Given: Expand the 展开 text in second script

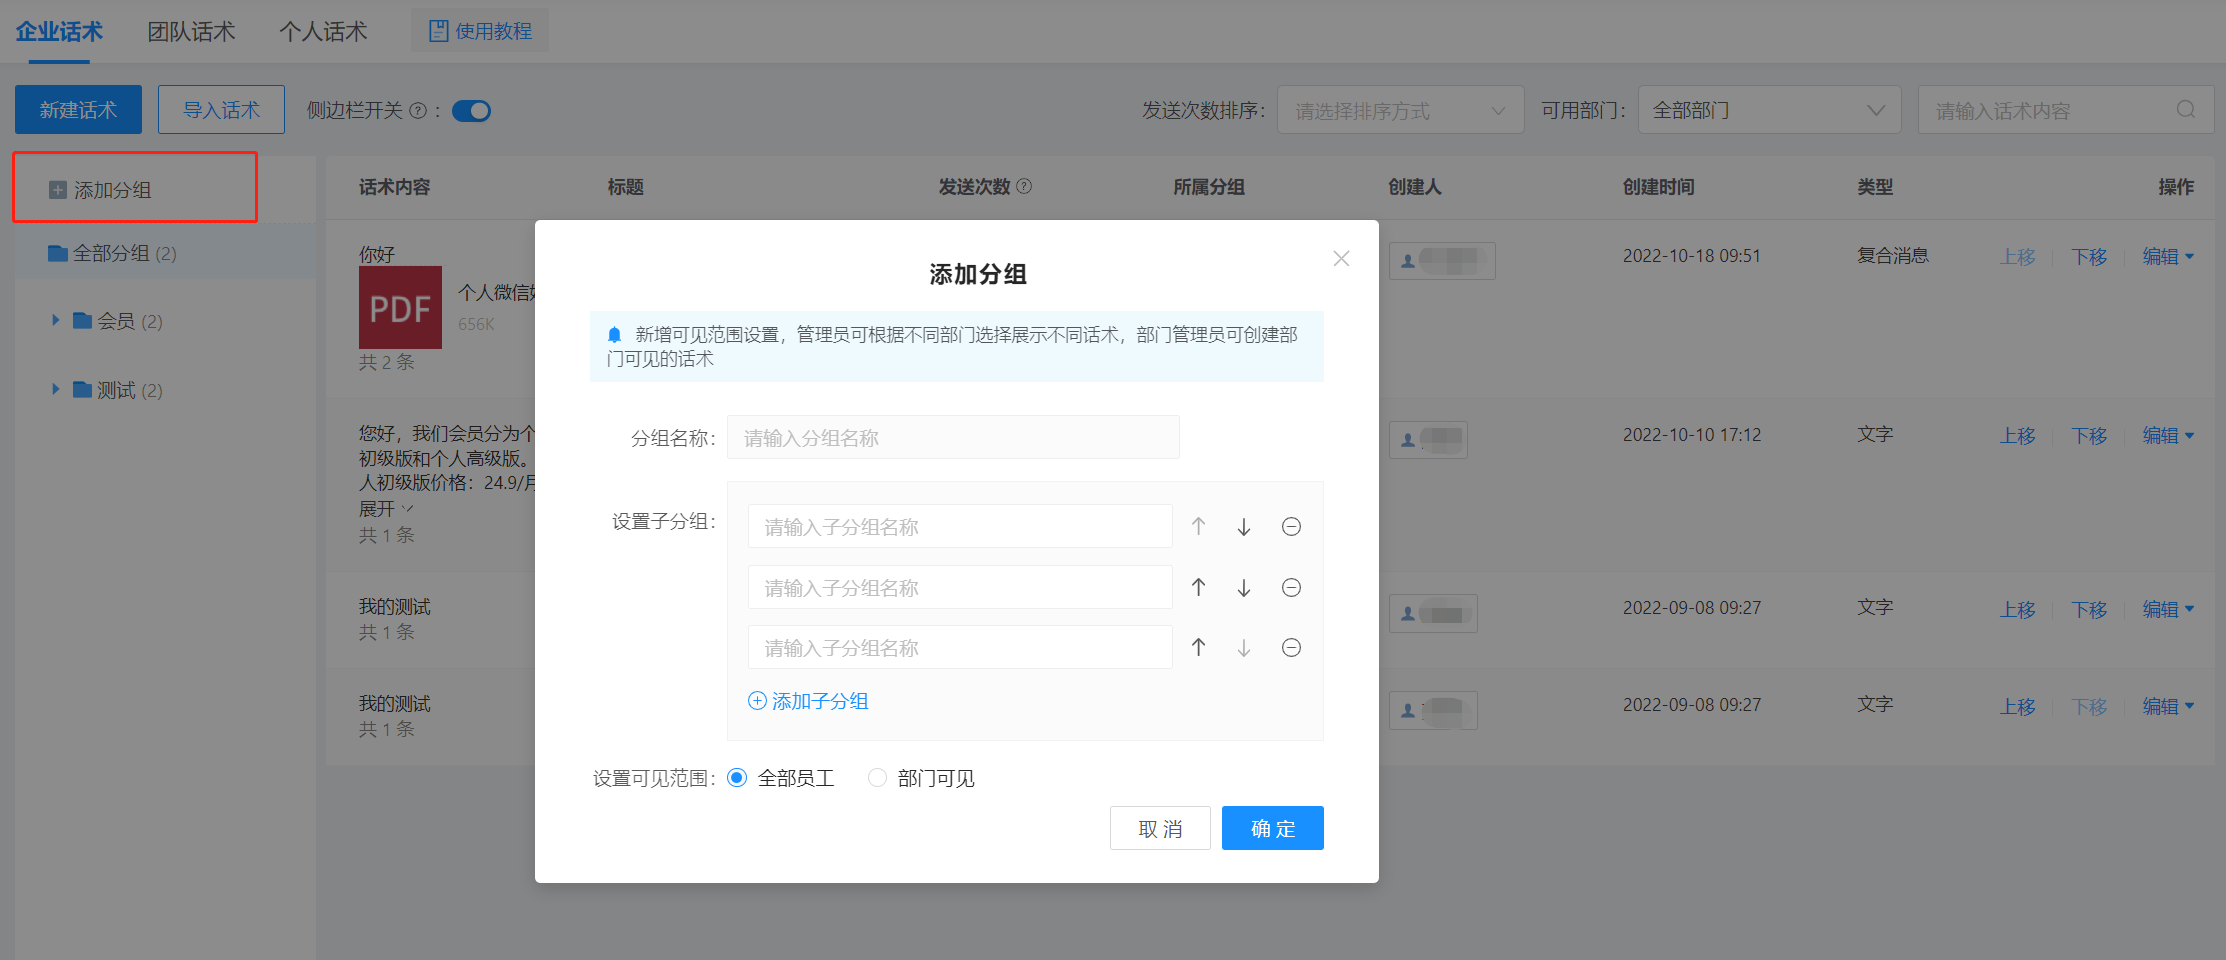Looking at the screenshot, I should [386, 509].
